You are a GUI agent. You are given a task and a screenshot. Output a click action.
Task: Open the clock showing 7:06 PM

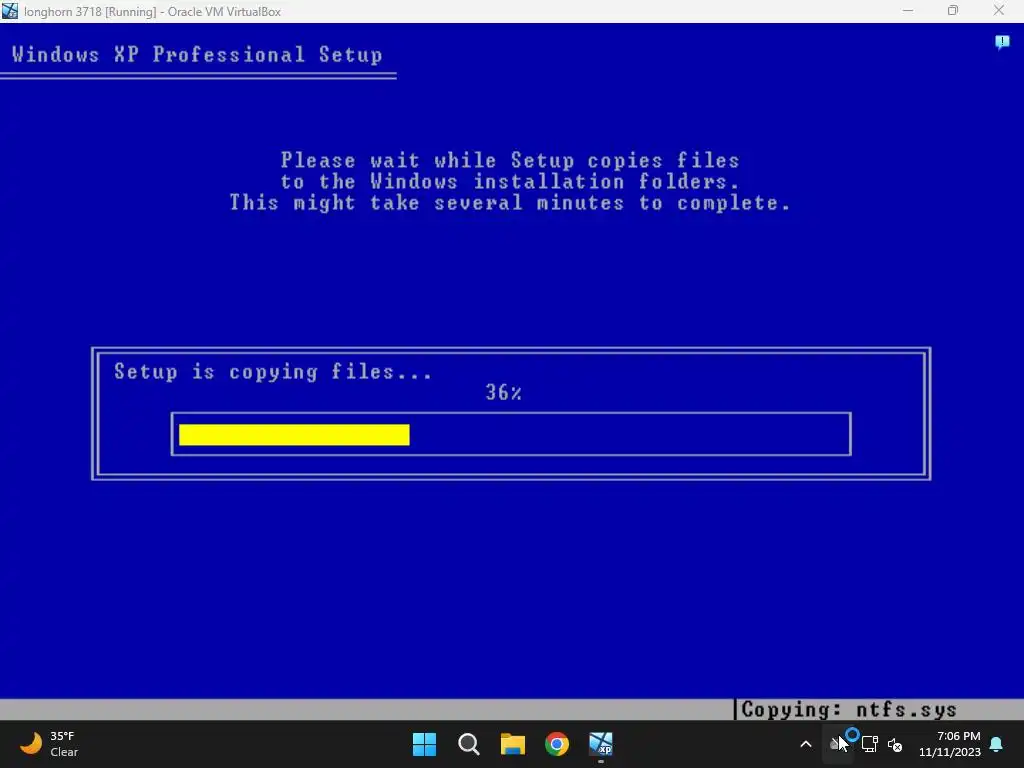(950, 744)
